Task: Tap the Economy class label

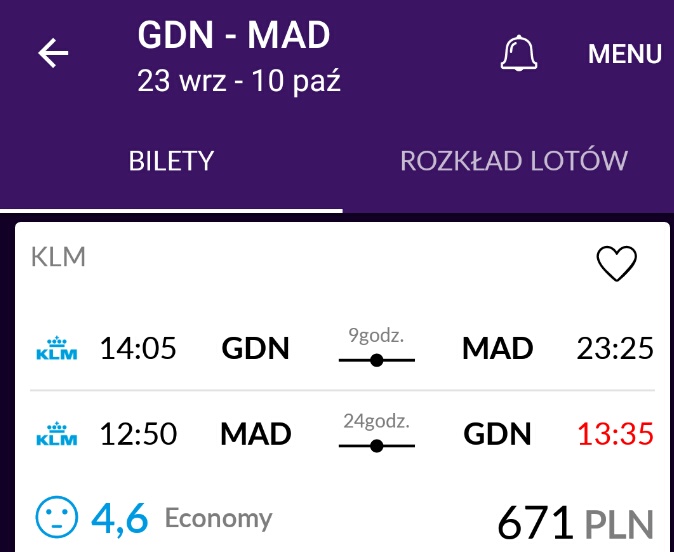Action: [x=218, y=519]
